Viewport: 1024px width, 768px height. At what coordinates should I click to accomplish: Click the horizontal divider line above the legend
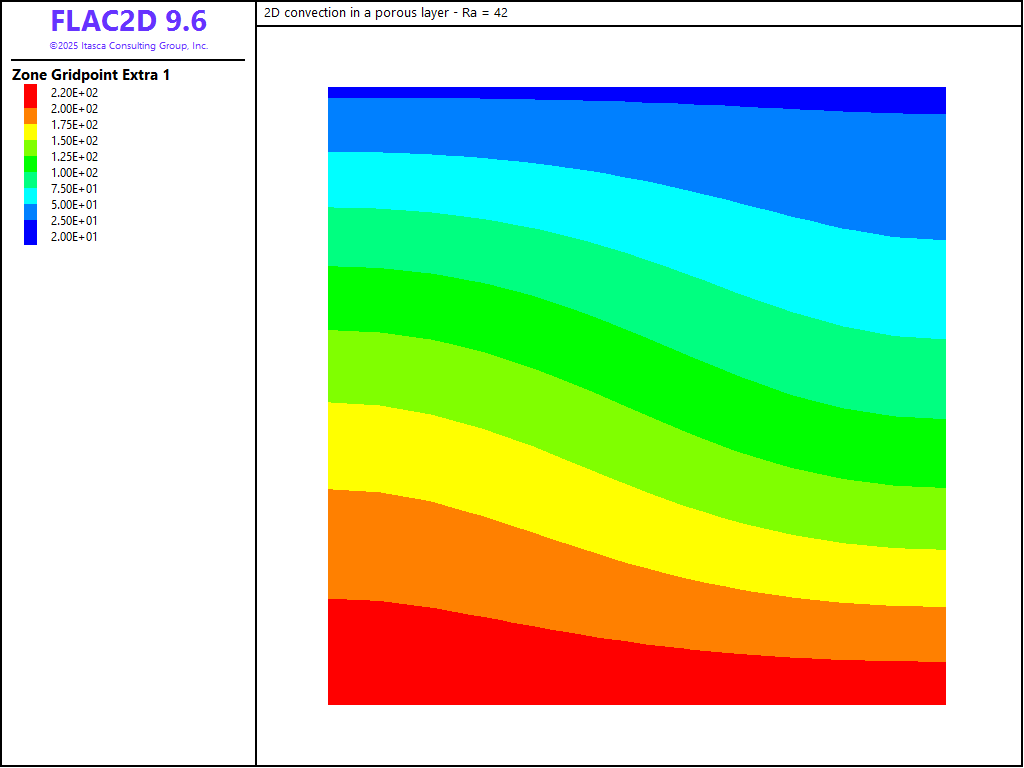click(x=128, y=60)
